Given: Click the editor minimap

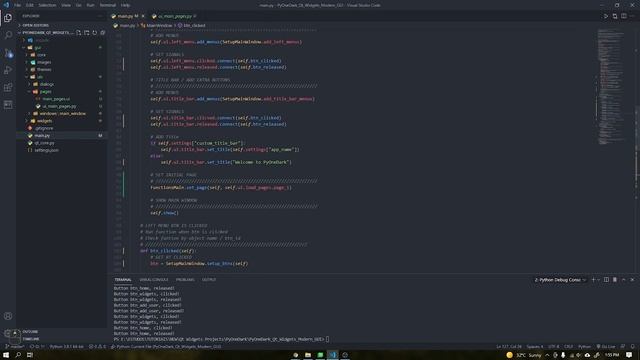Looking at the screenshot, I should 611,87.
